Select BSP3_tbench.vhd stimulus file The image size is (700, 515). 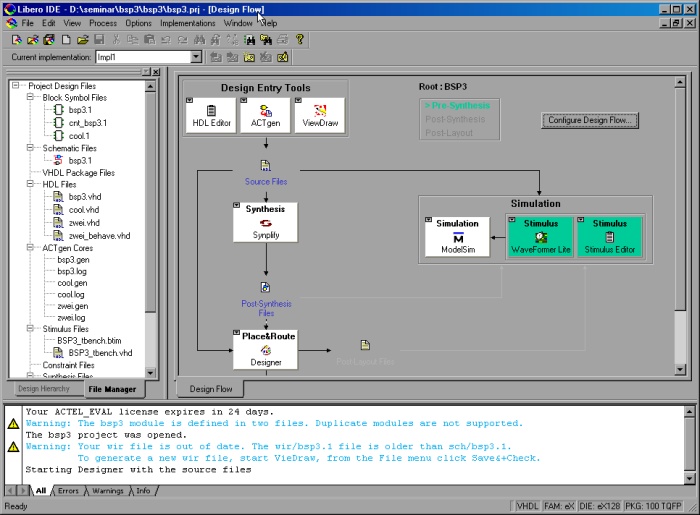pos(100,353)
